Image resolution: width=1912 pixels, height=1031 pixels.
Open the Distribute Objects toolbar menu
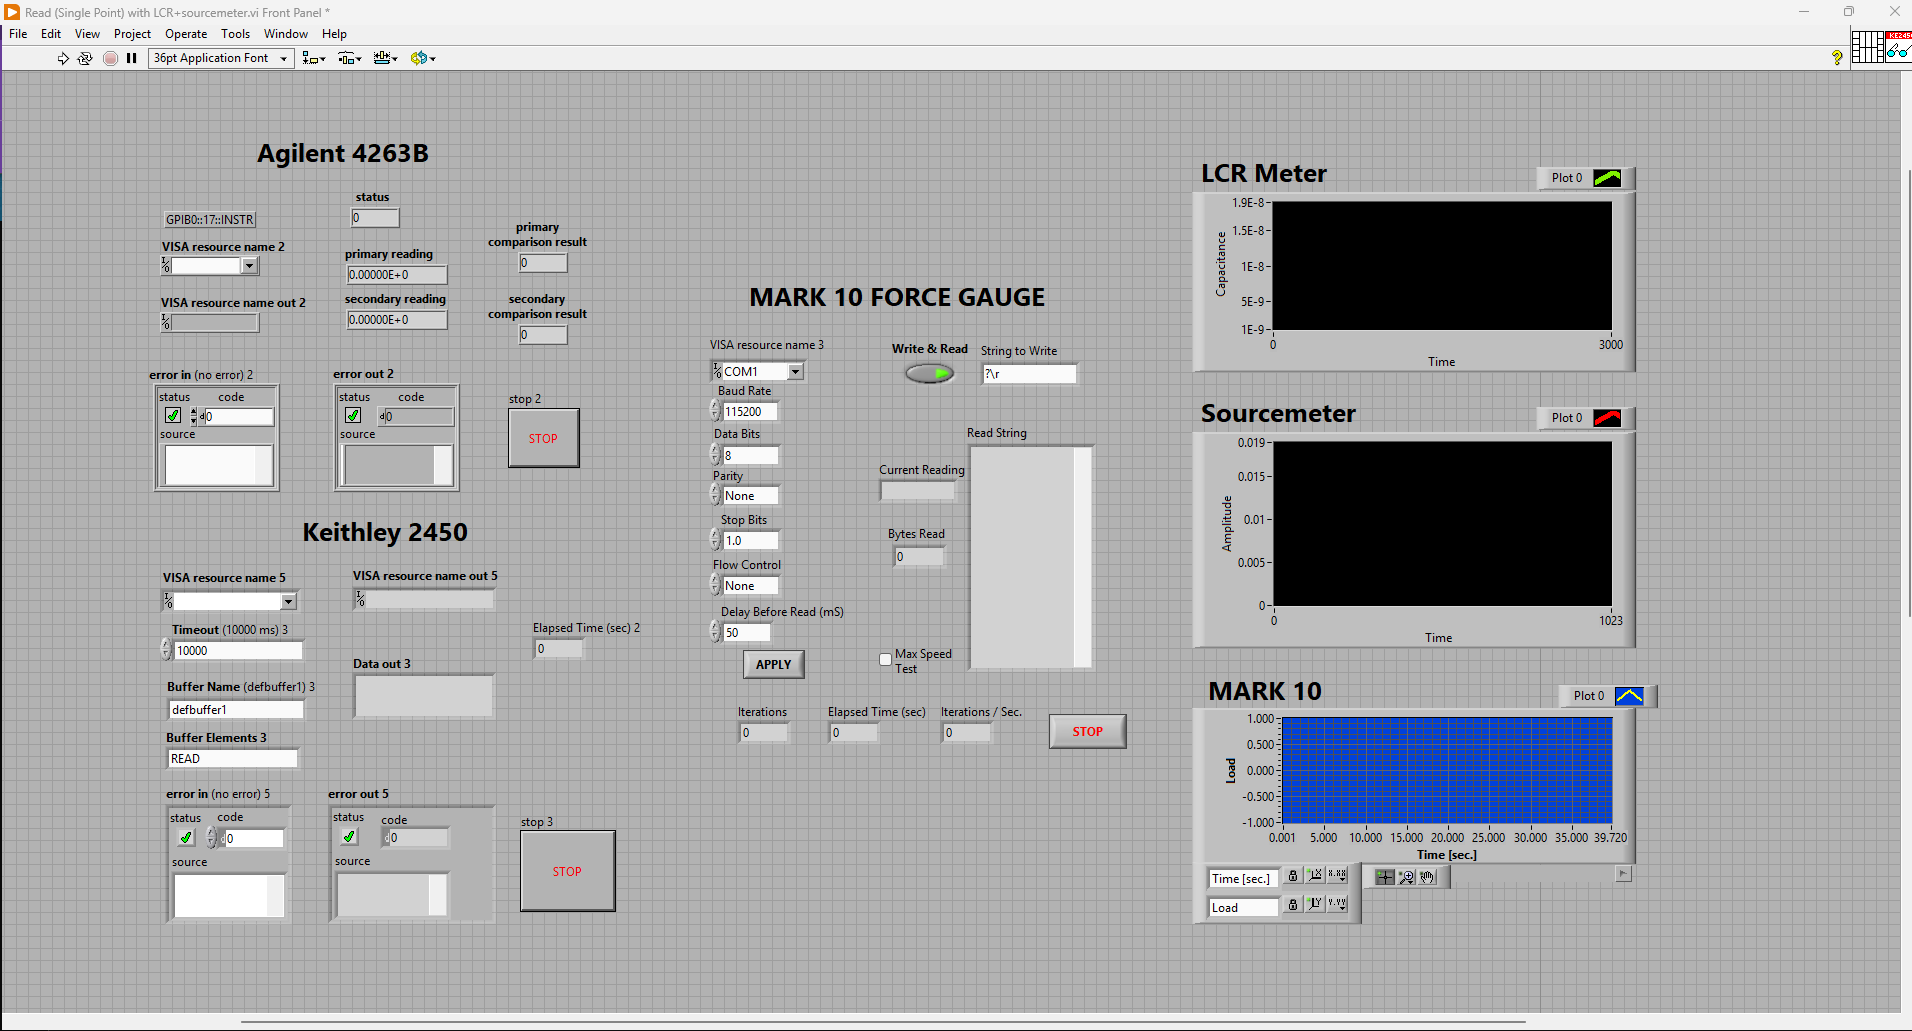click(x=350, y=58)
